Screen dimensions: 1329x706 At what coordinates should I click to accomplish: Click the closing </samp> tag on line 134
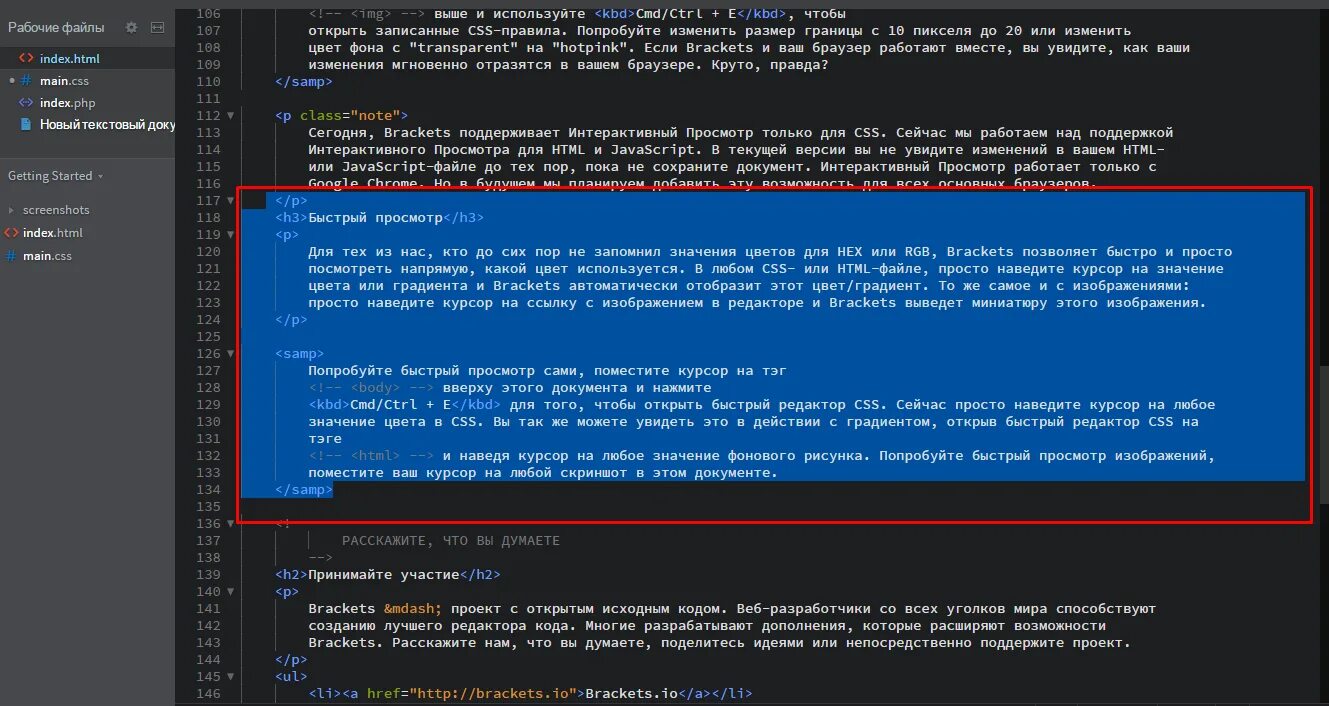(x=304, y=490)
